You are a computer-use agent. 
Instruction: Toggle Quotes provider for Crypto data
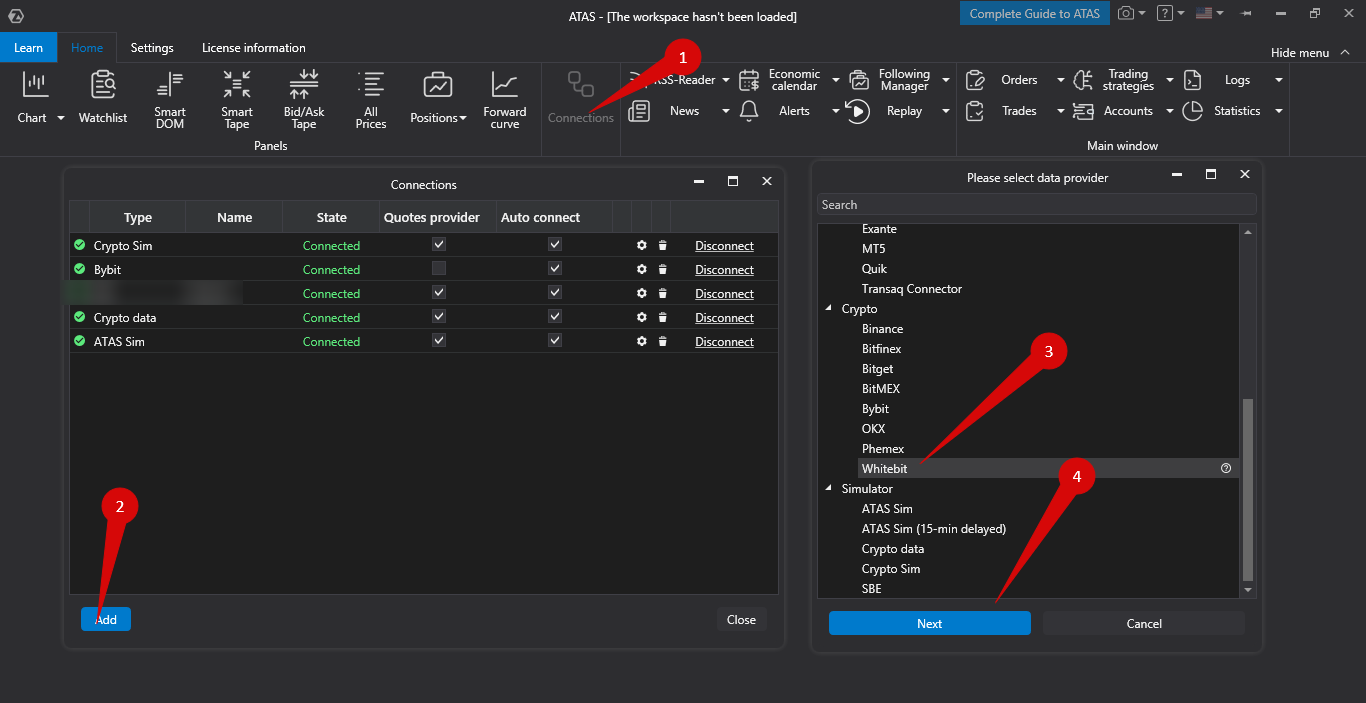(x=439, y=316)
